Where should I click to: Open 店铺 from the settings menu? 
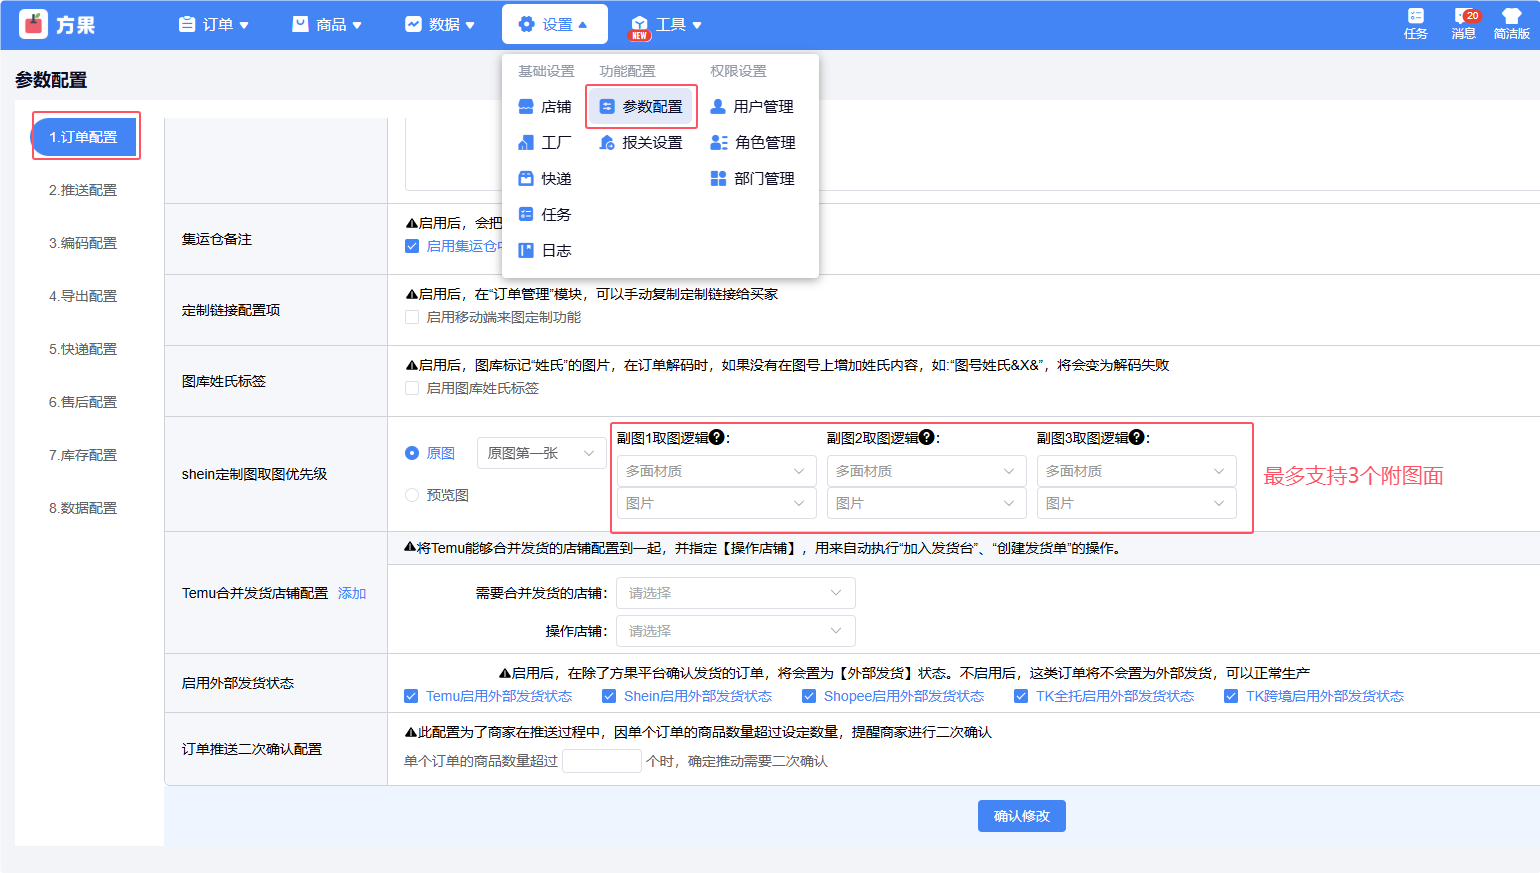click(545, 107)
